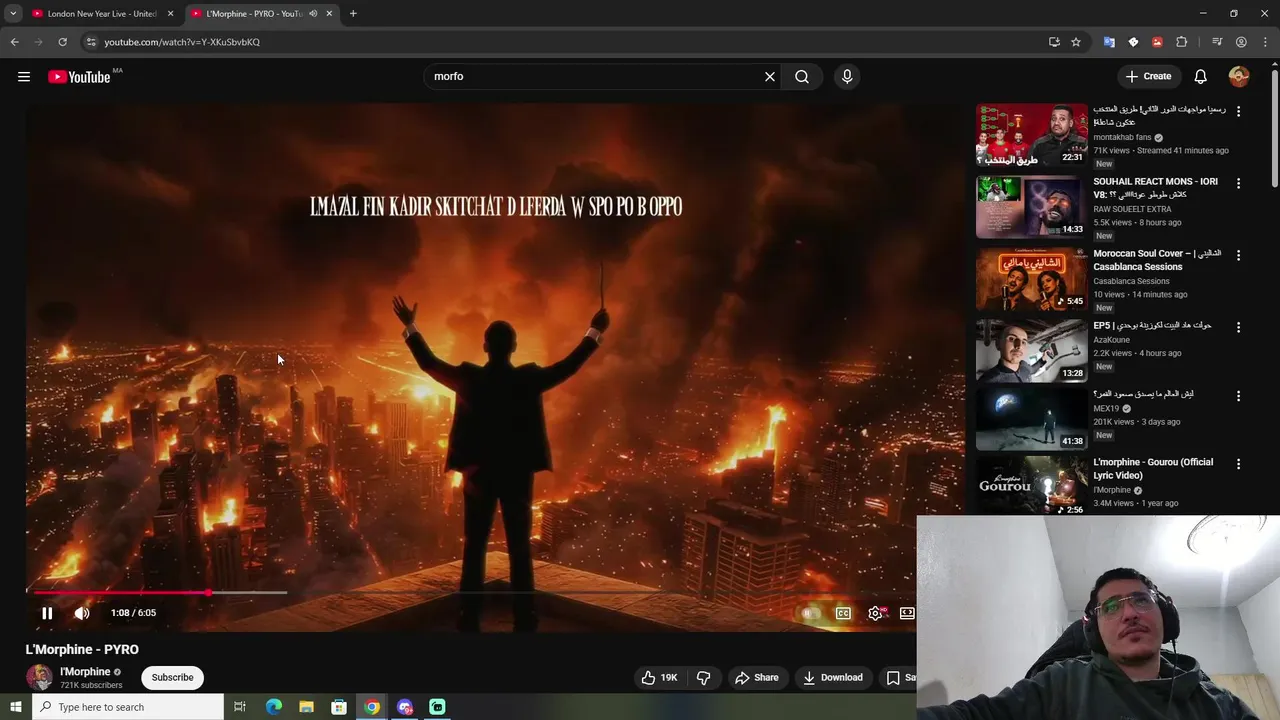Open the l'Morphine channel name link
Image resolution: width=1280 pixels, height=720 pixels.
coord(85,672)
